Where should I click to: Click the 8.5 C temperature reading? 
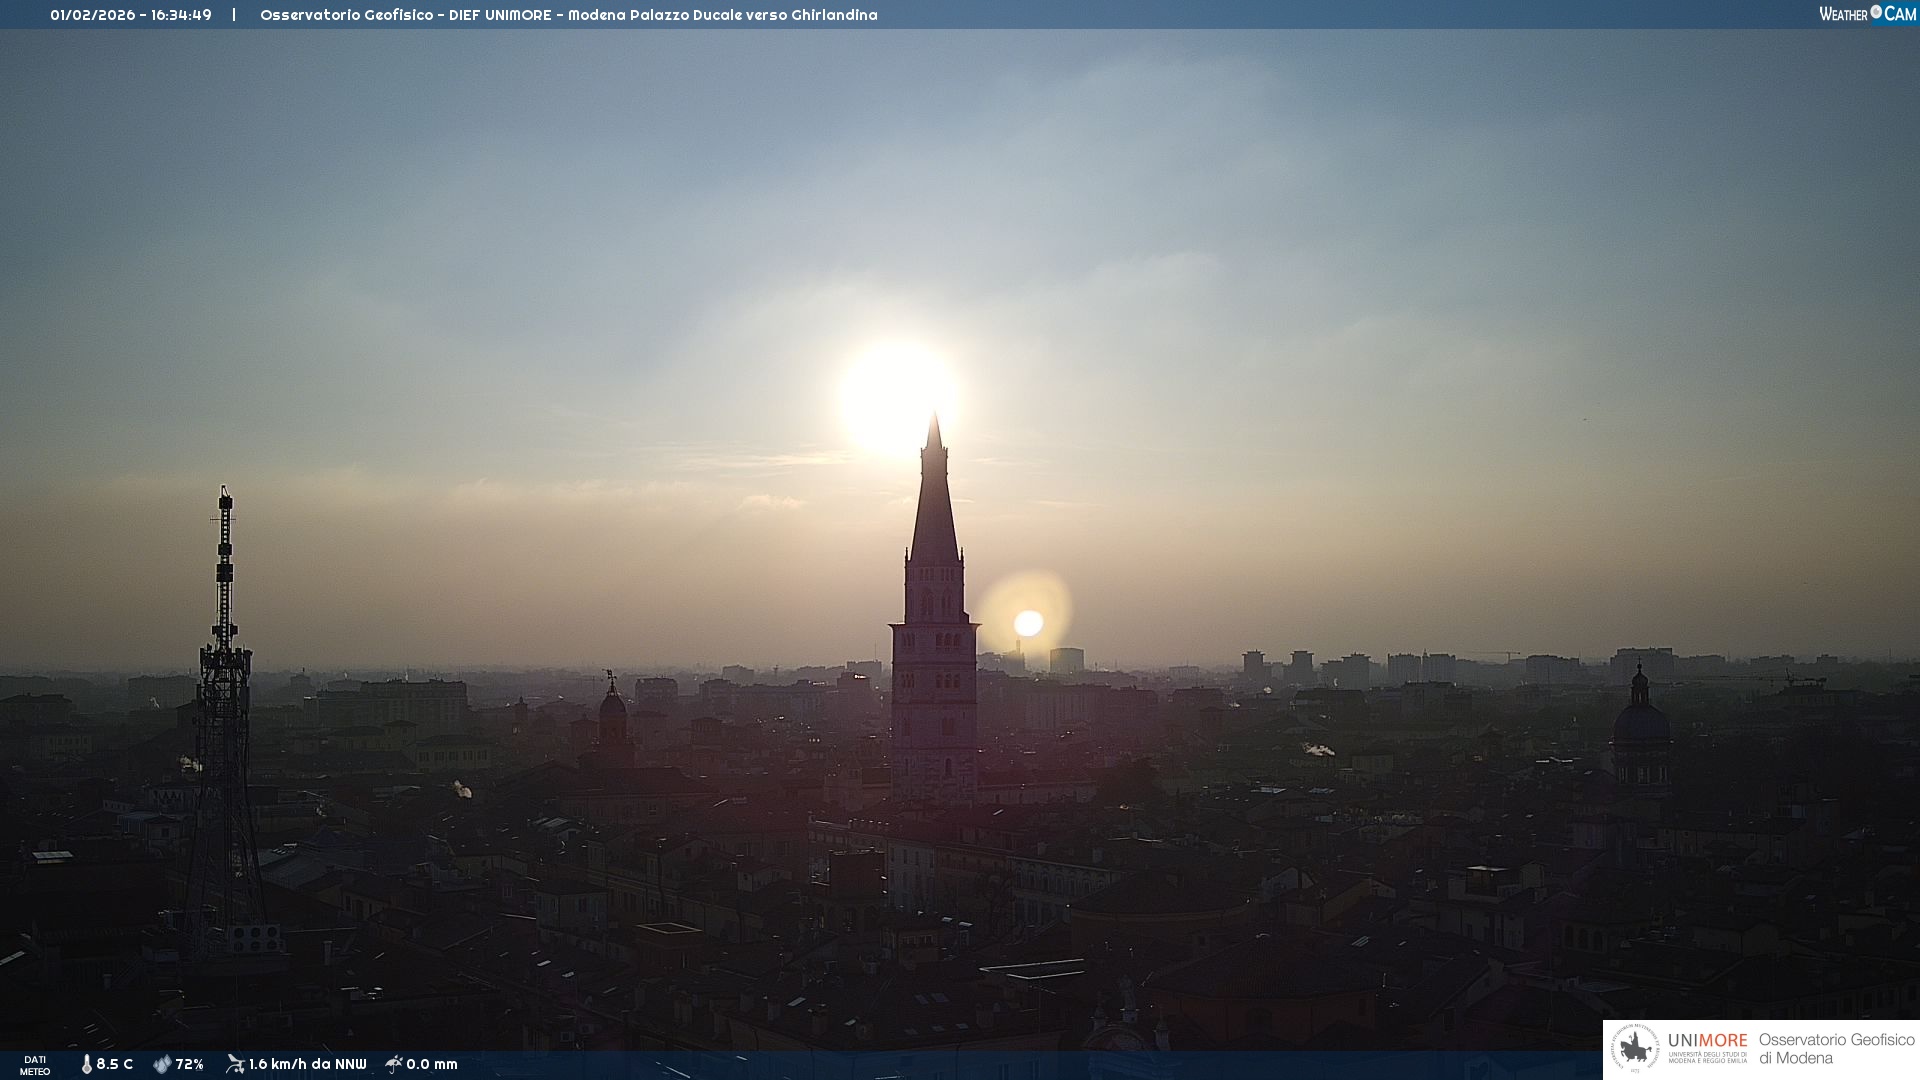(114, 1064)
